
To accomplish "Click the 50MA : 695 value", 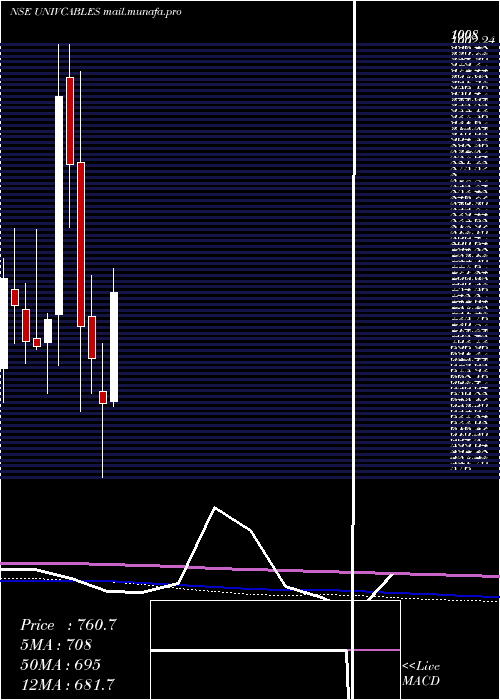I will tap(60, 665).
